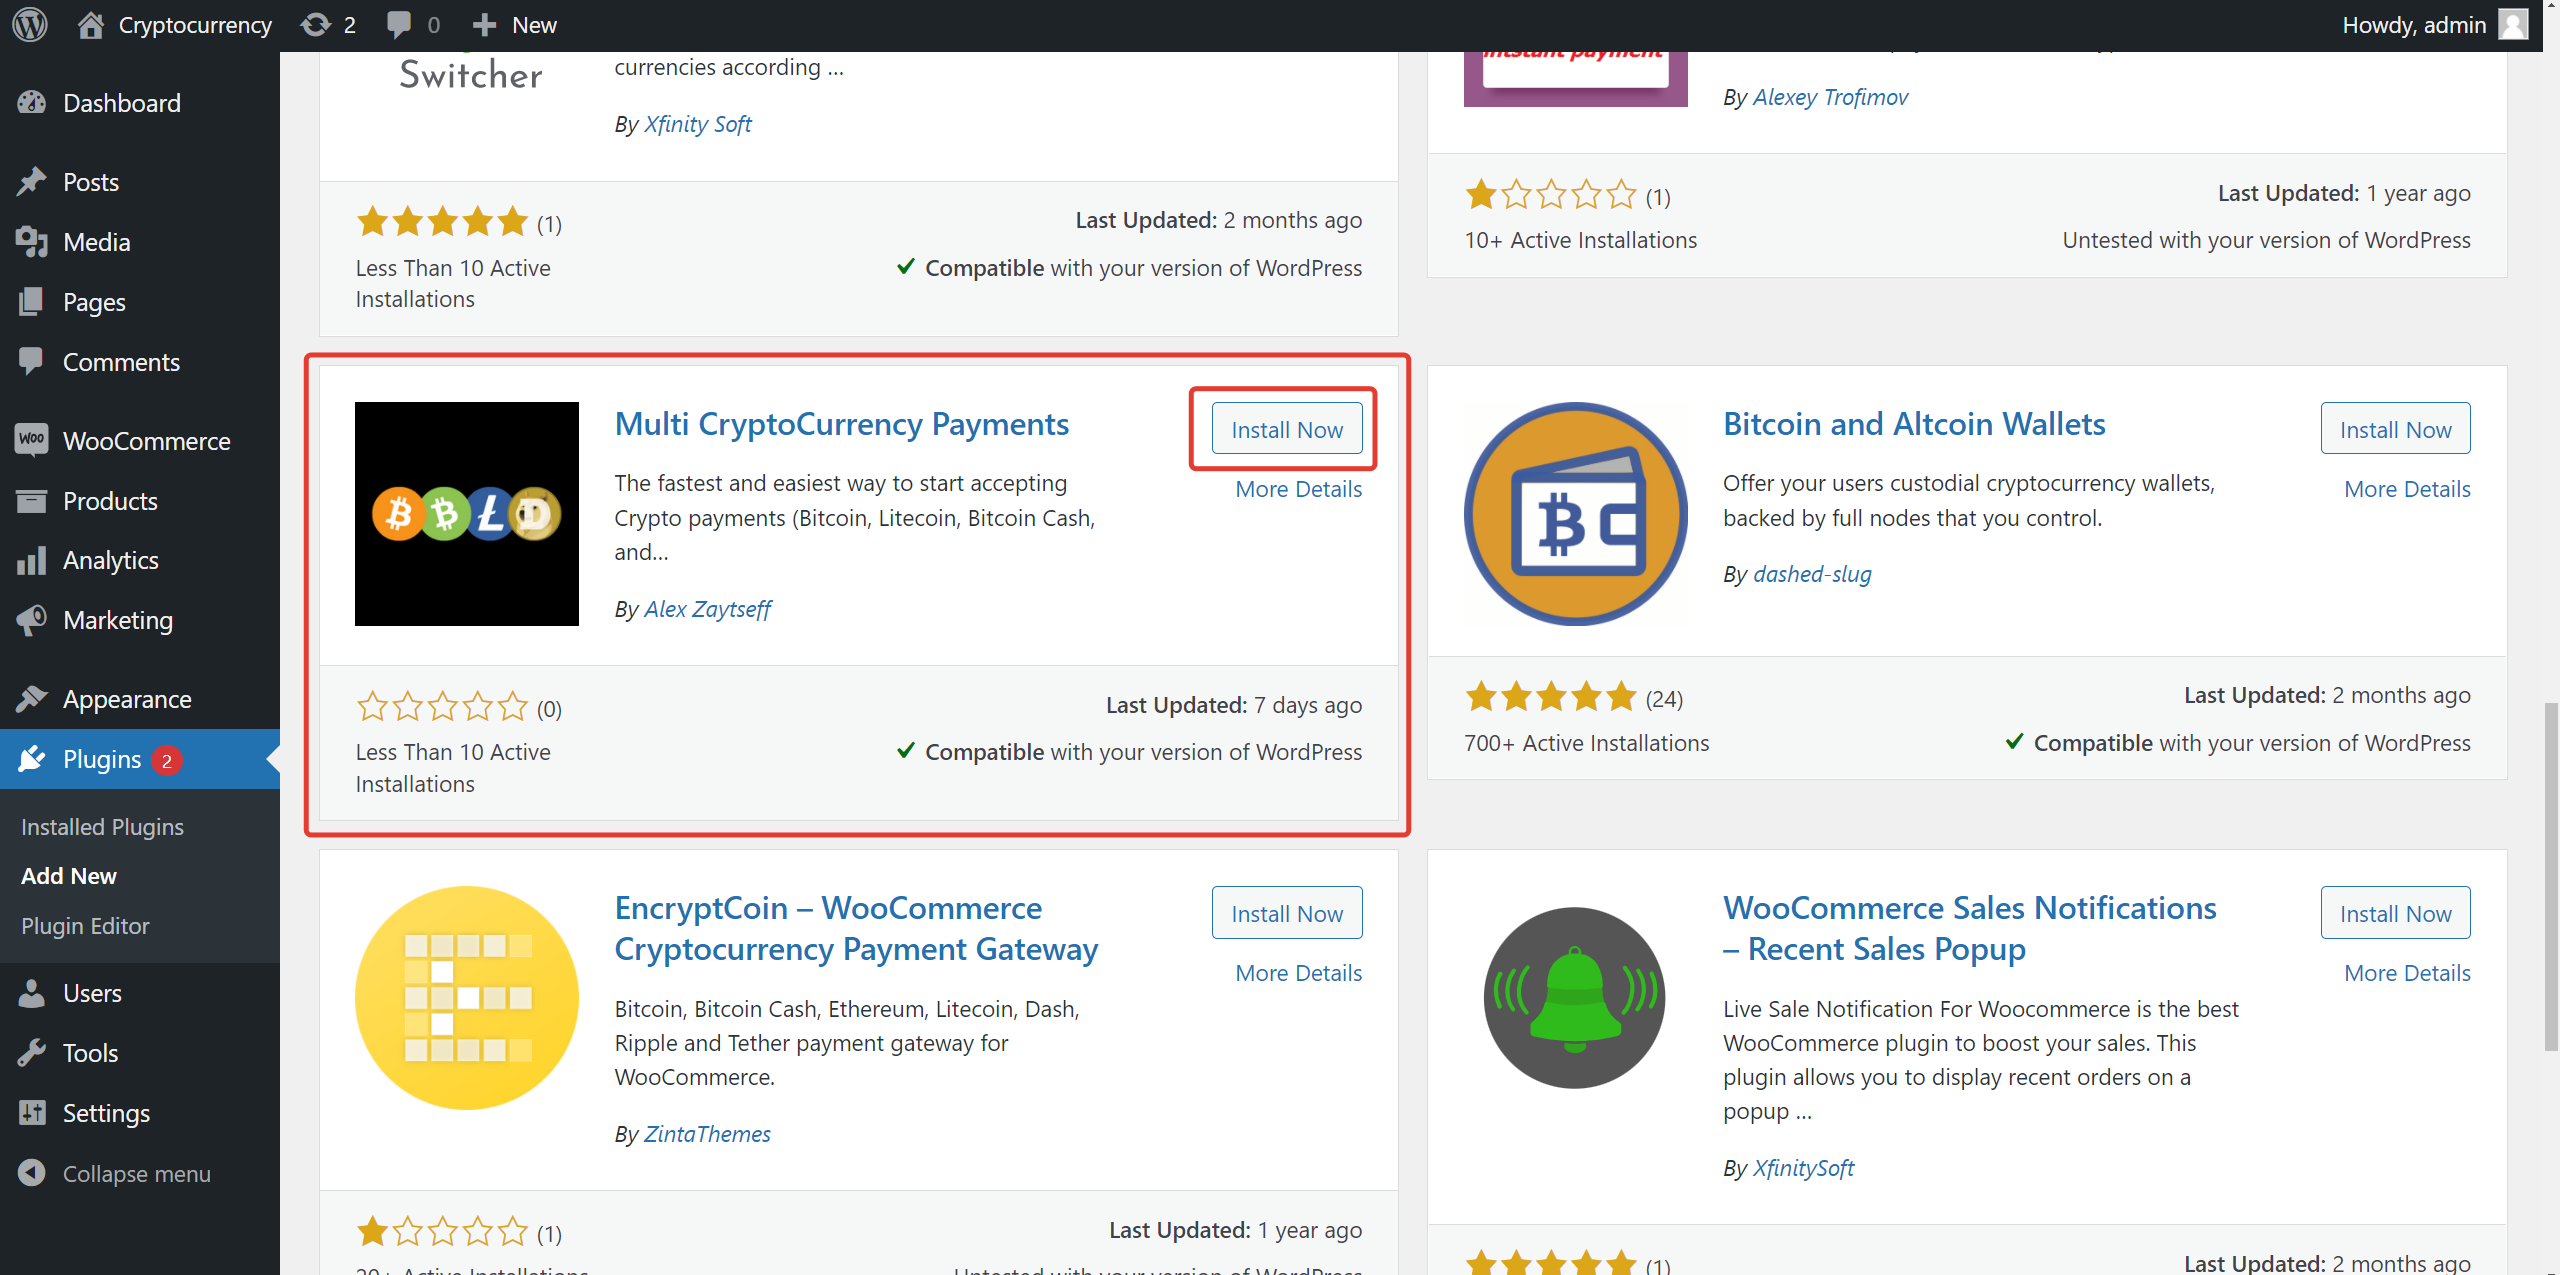Click the admin avatar icon

(x=2513, y=24)
